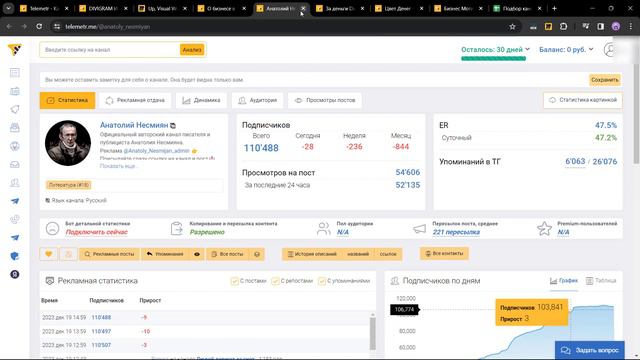
Task: Click the Статистика картинкой button
Action: point(583,100)
